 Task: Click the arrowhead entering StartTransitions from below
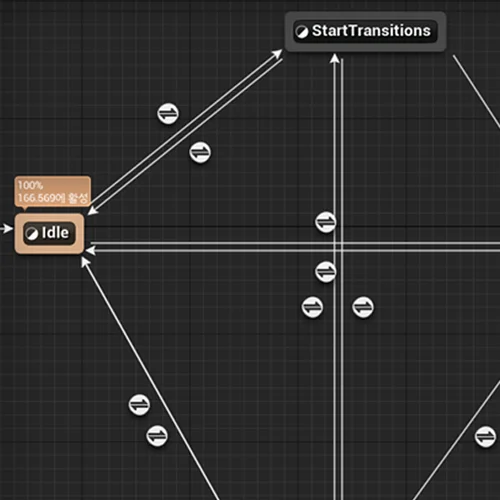click(335, 59)
